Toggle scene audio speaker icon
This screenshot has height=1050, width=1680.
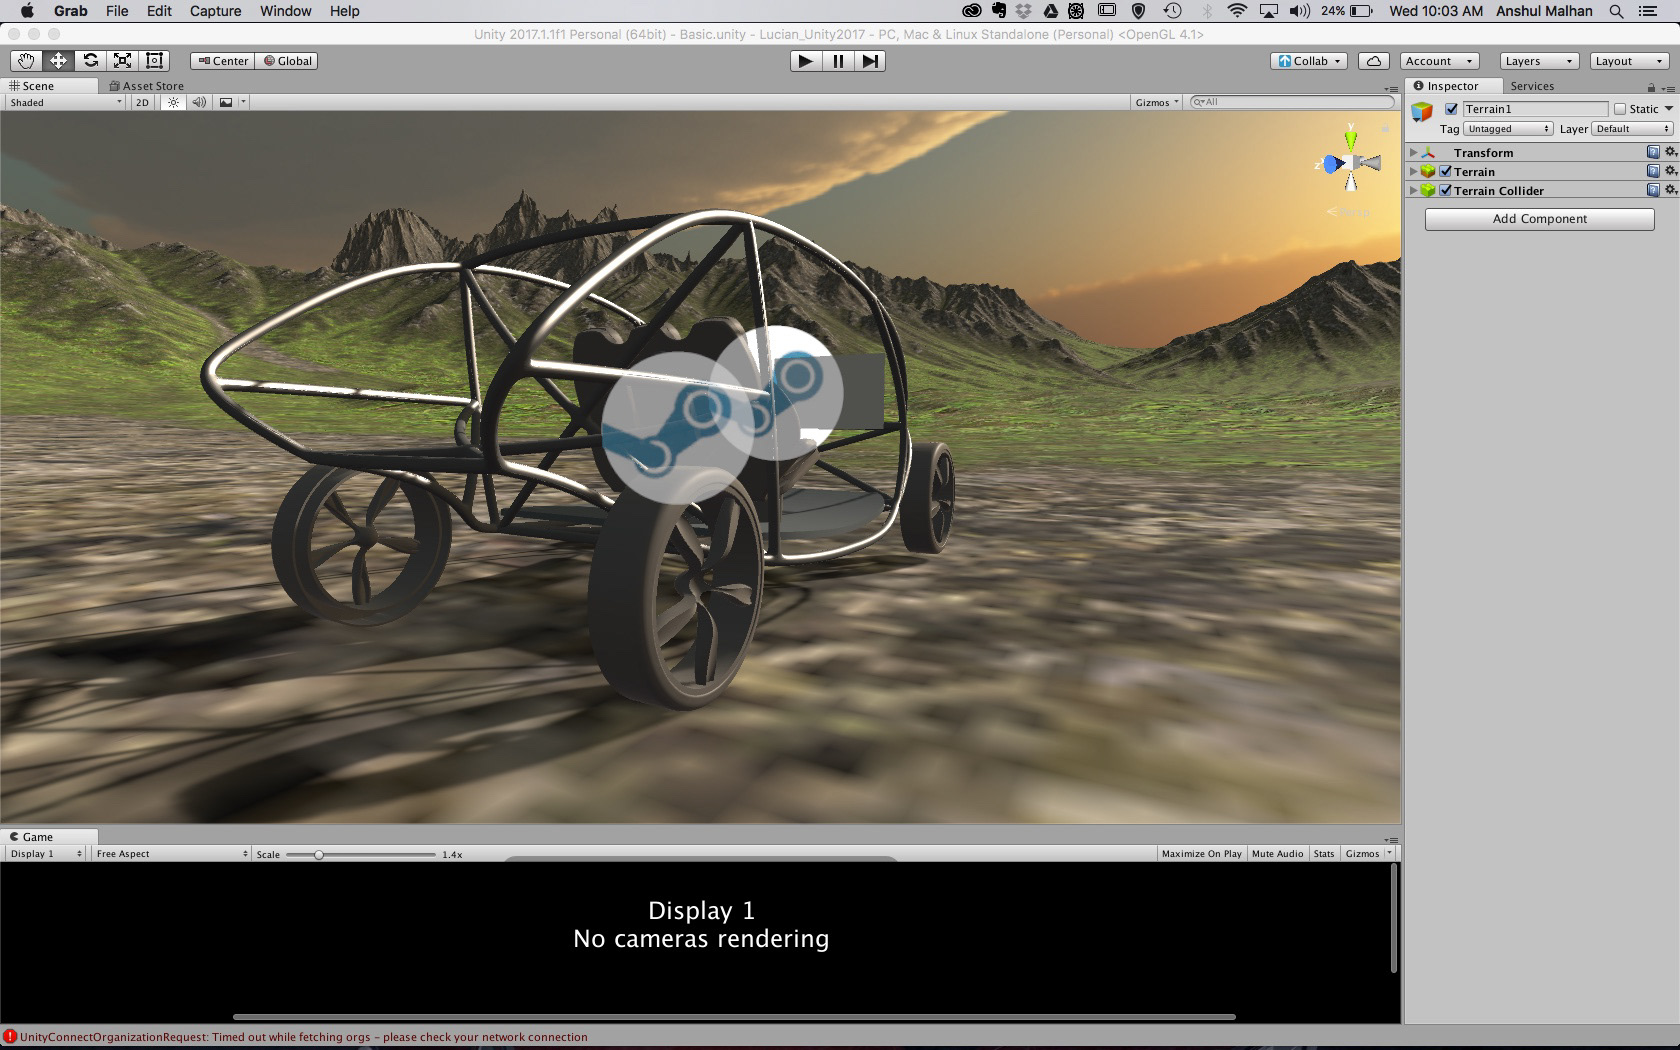click(x=199, y=102)
